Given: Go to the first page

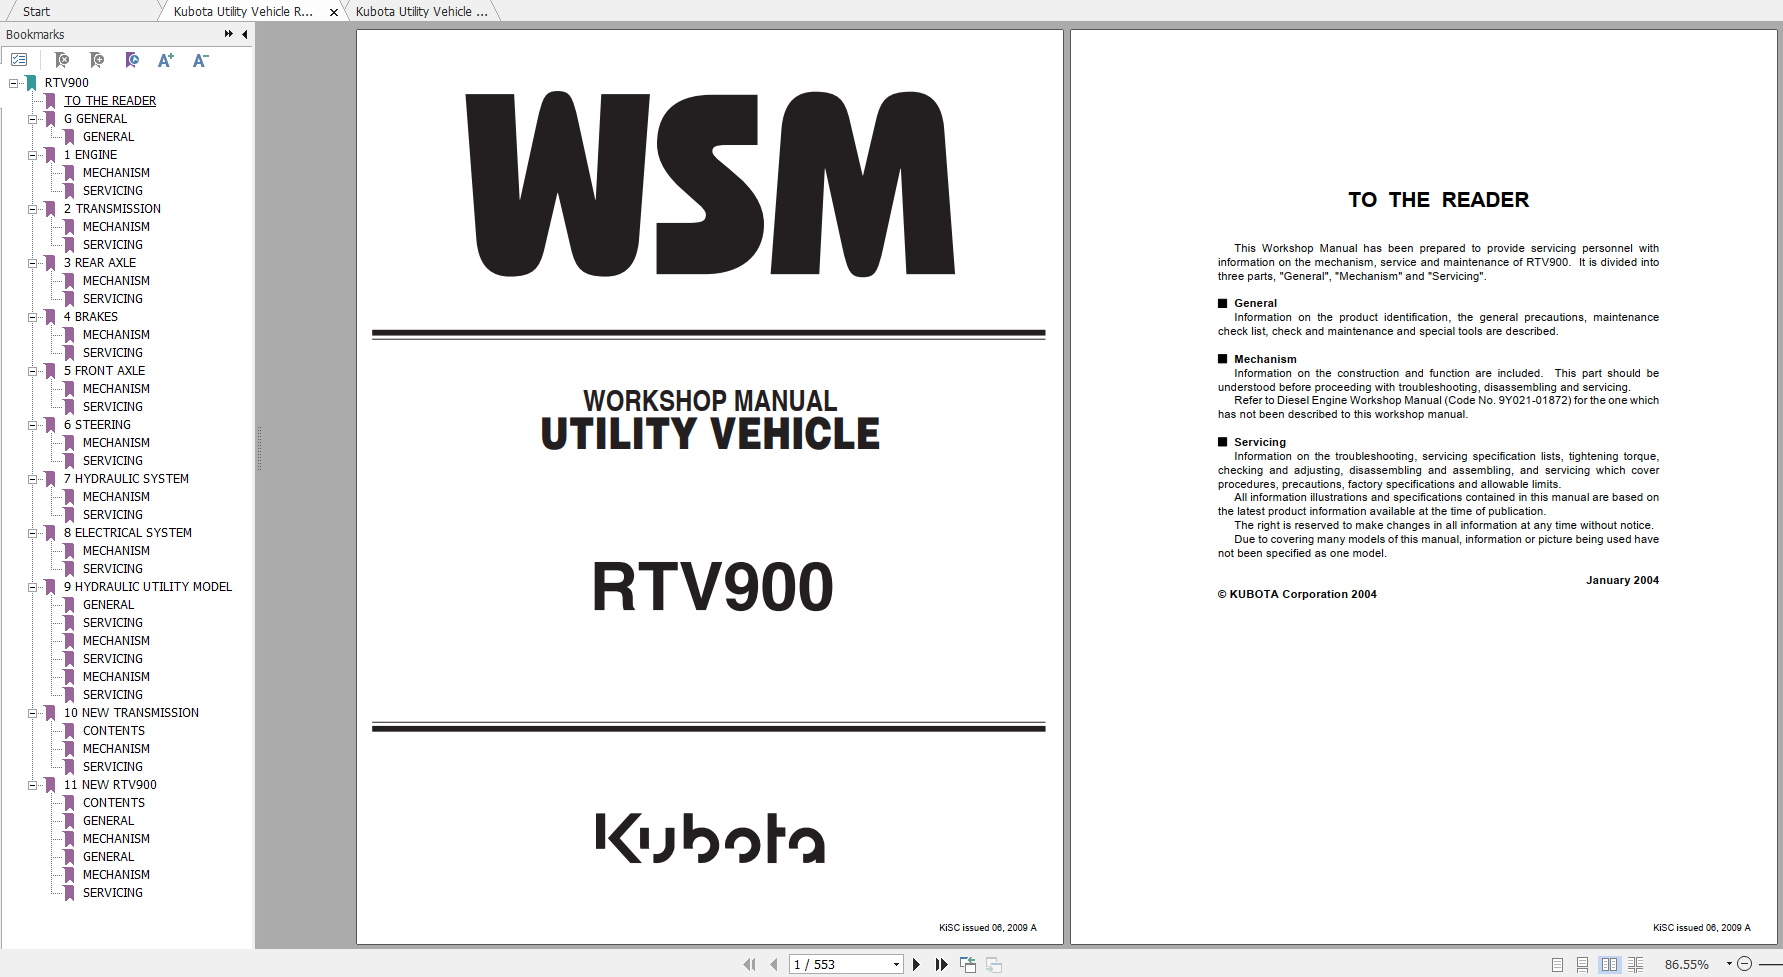Looking at the screenshot, I should click(749, 964).
